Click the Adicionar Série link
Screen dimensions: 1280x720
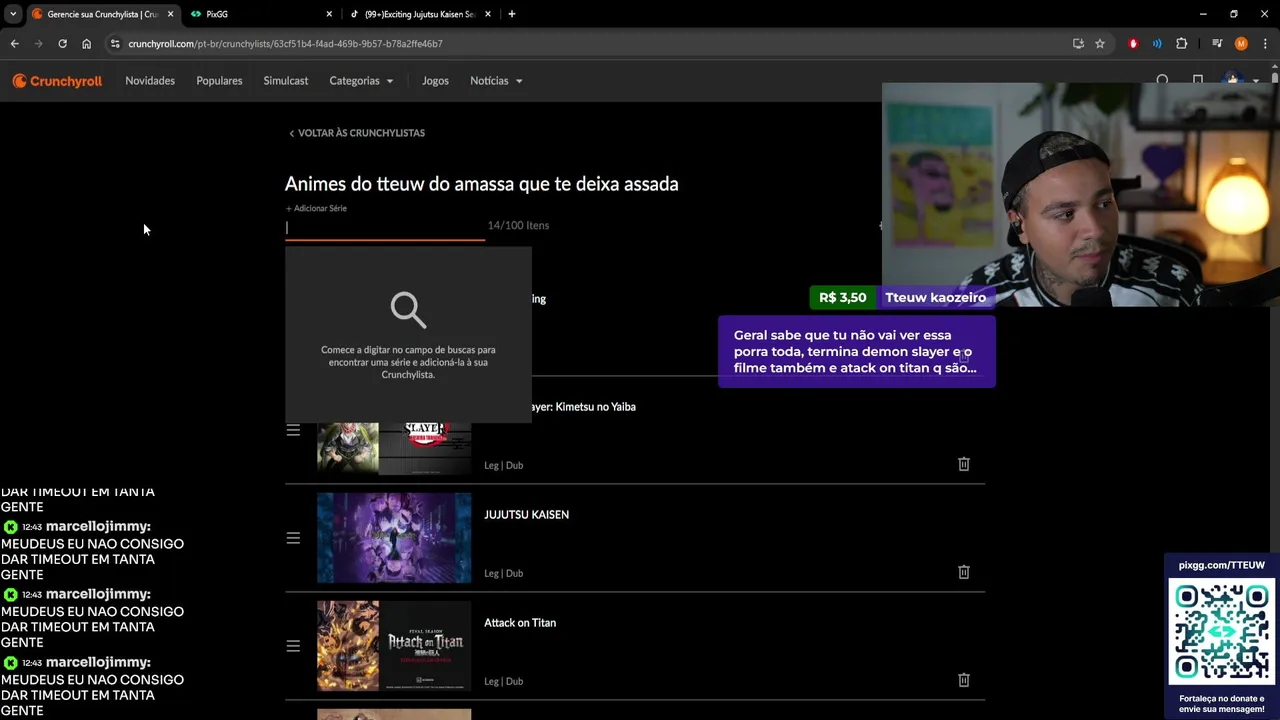(316, 208)
